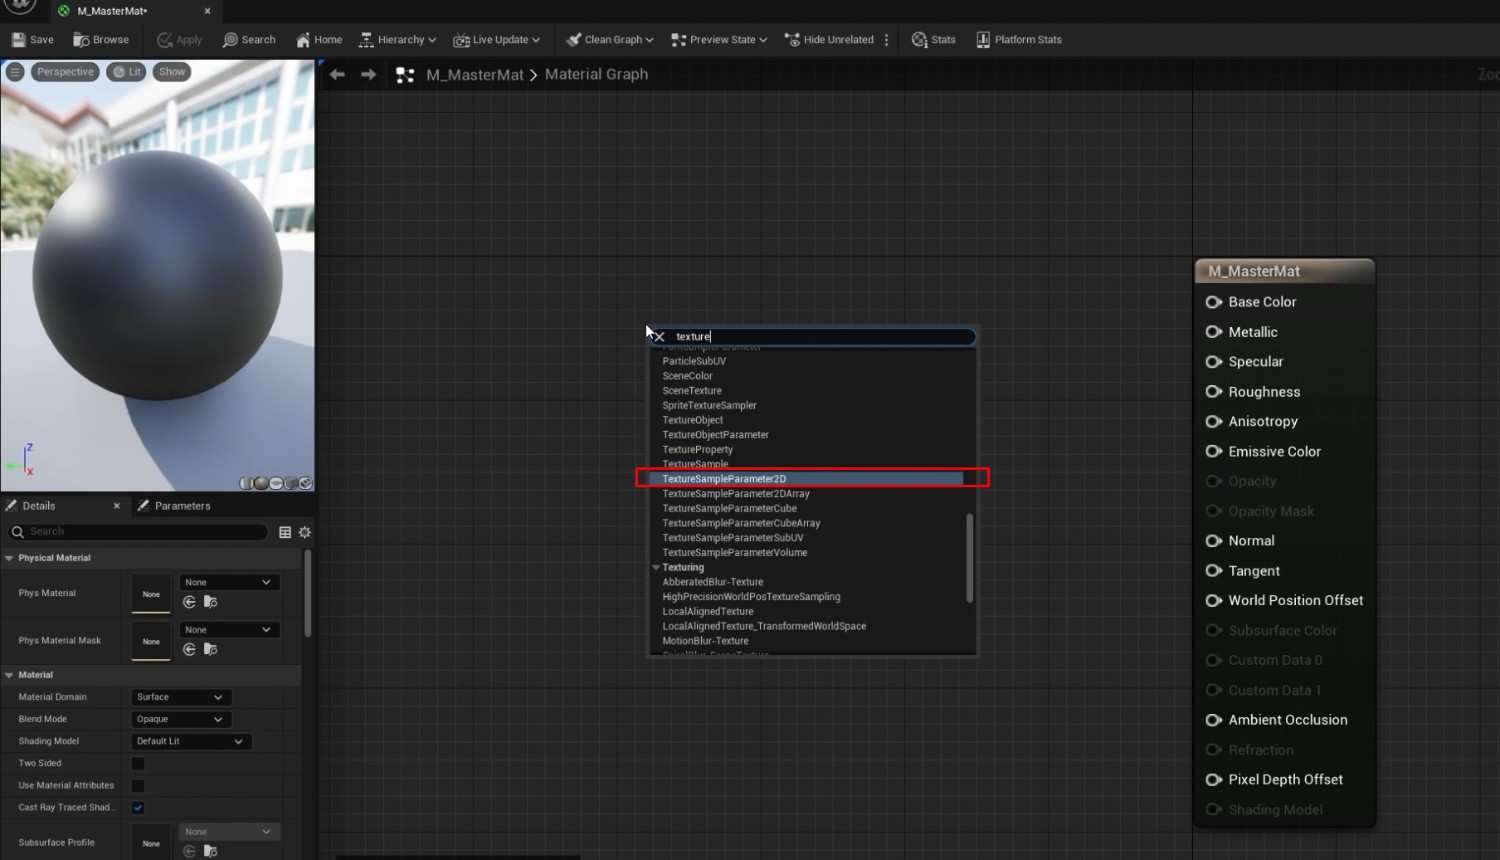
Task: Open Details property matrix view icon
Action: pyautogui.click(x=285, y=532)
